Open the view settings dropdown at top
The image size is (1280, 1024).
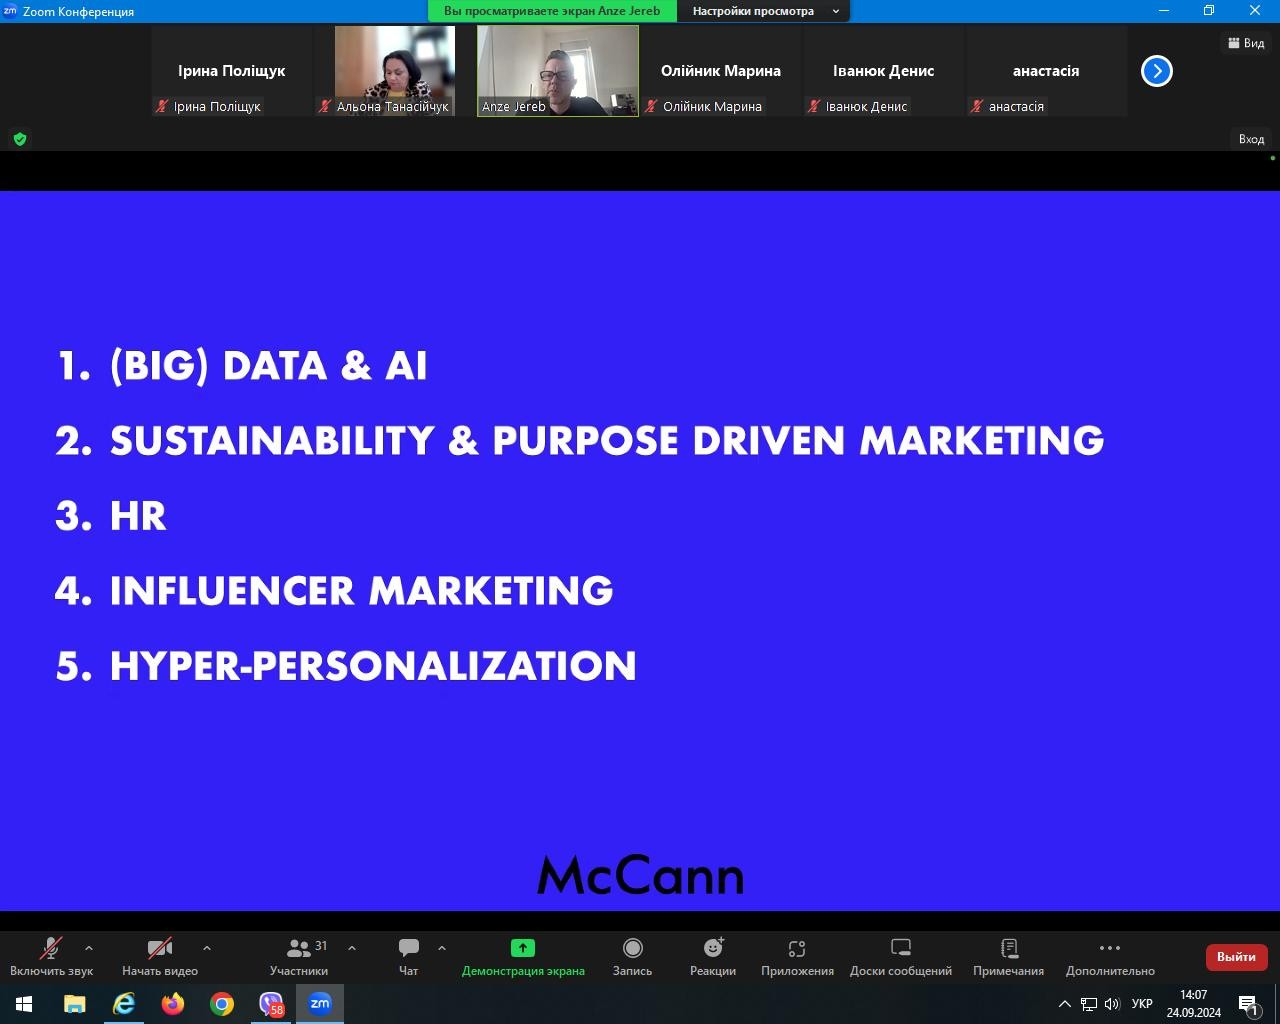[765, 11]
